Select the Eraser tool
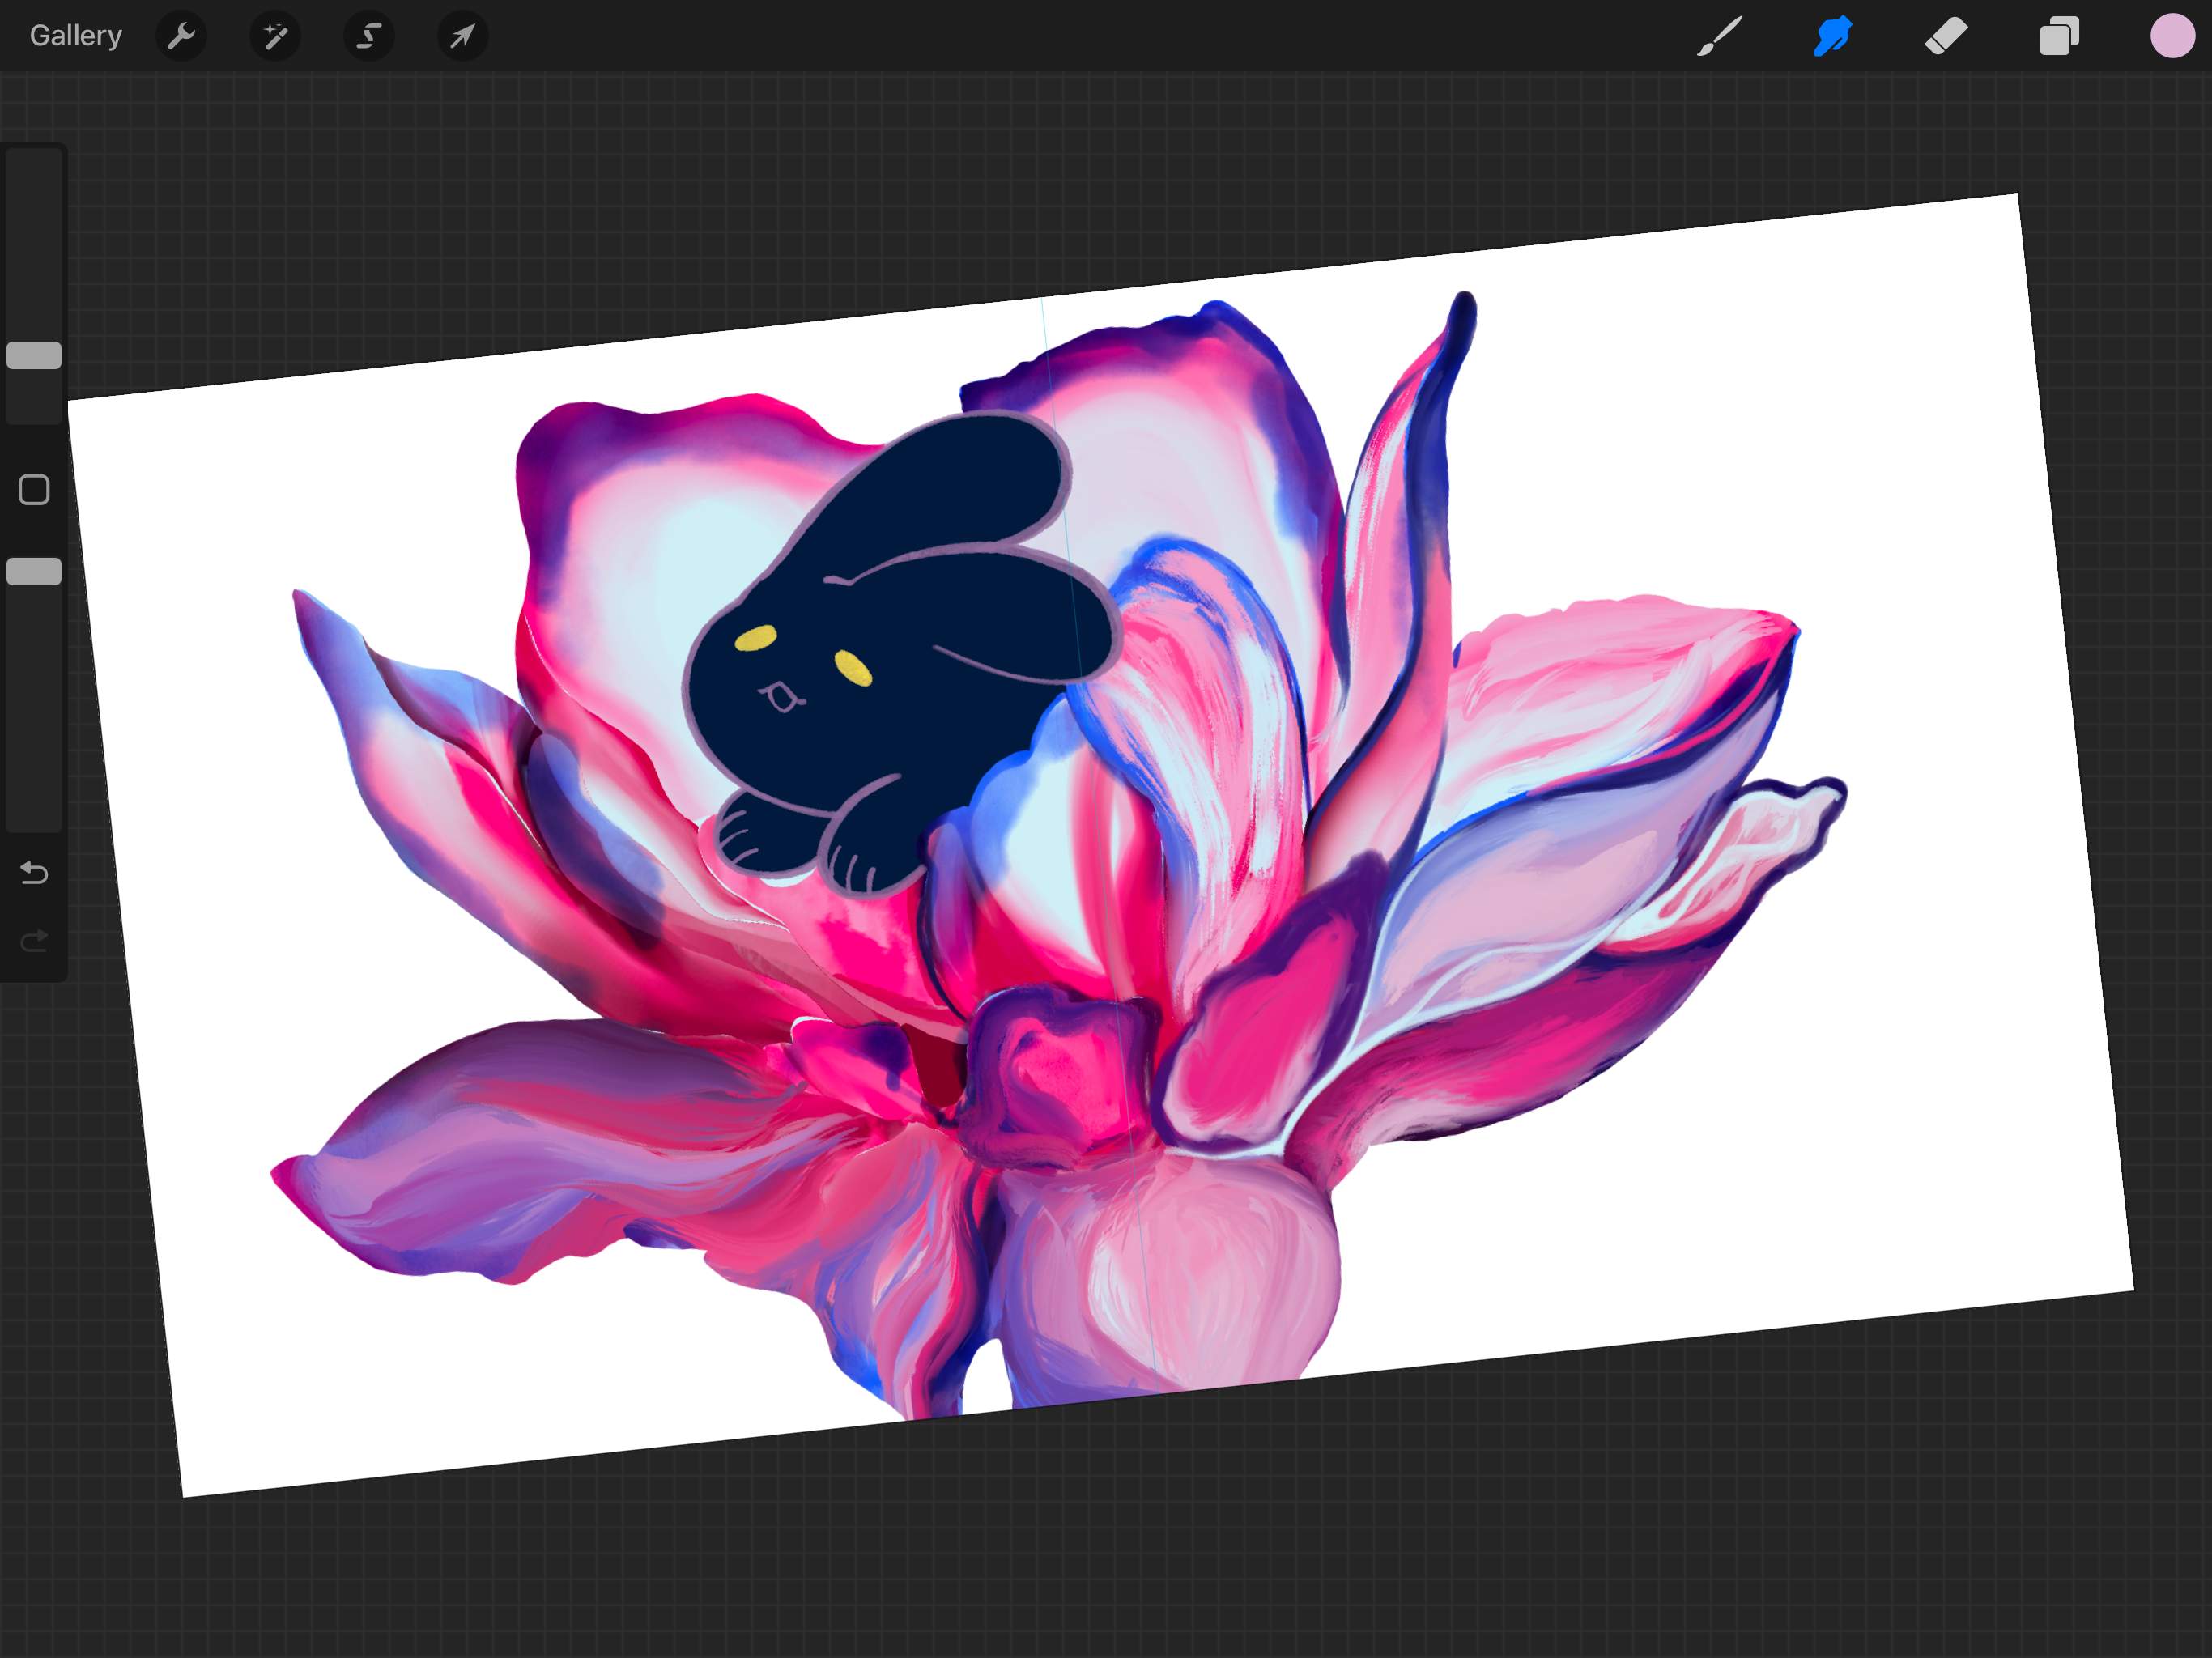The width and height of the screenshot is (2212, 1658). (1946, 36)
